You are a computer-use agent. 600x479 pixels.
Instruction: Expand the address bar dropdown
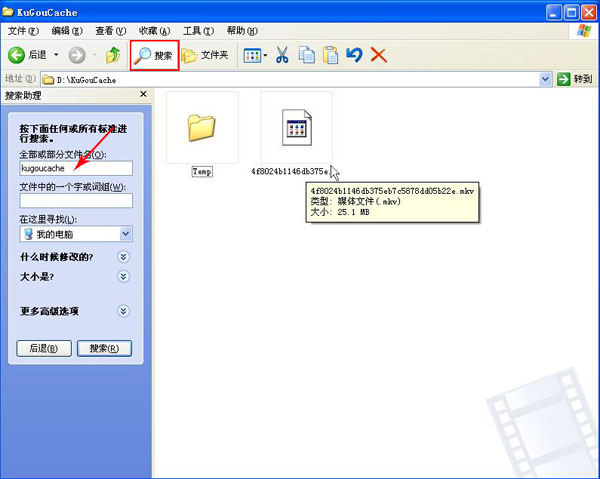[x=545, y=80]
